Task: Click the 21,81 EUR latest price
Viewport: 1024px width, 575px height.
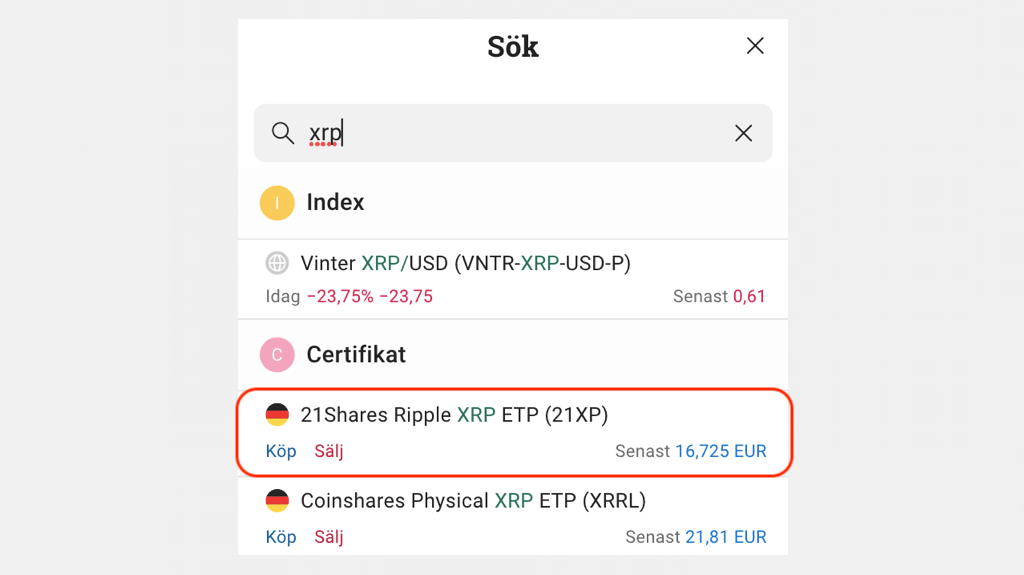Action: [725, 537]
